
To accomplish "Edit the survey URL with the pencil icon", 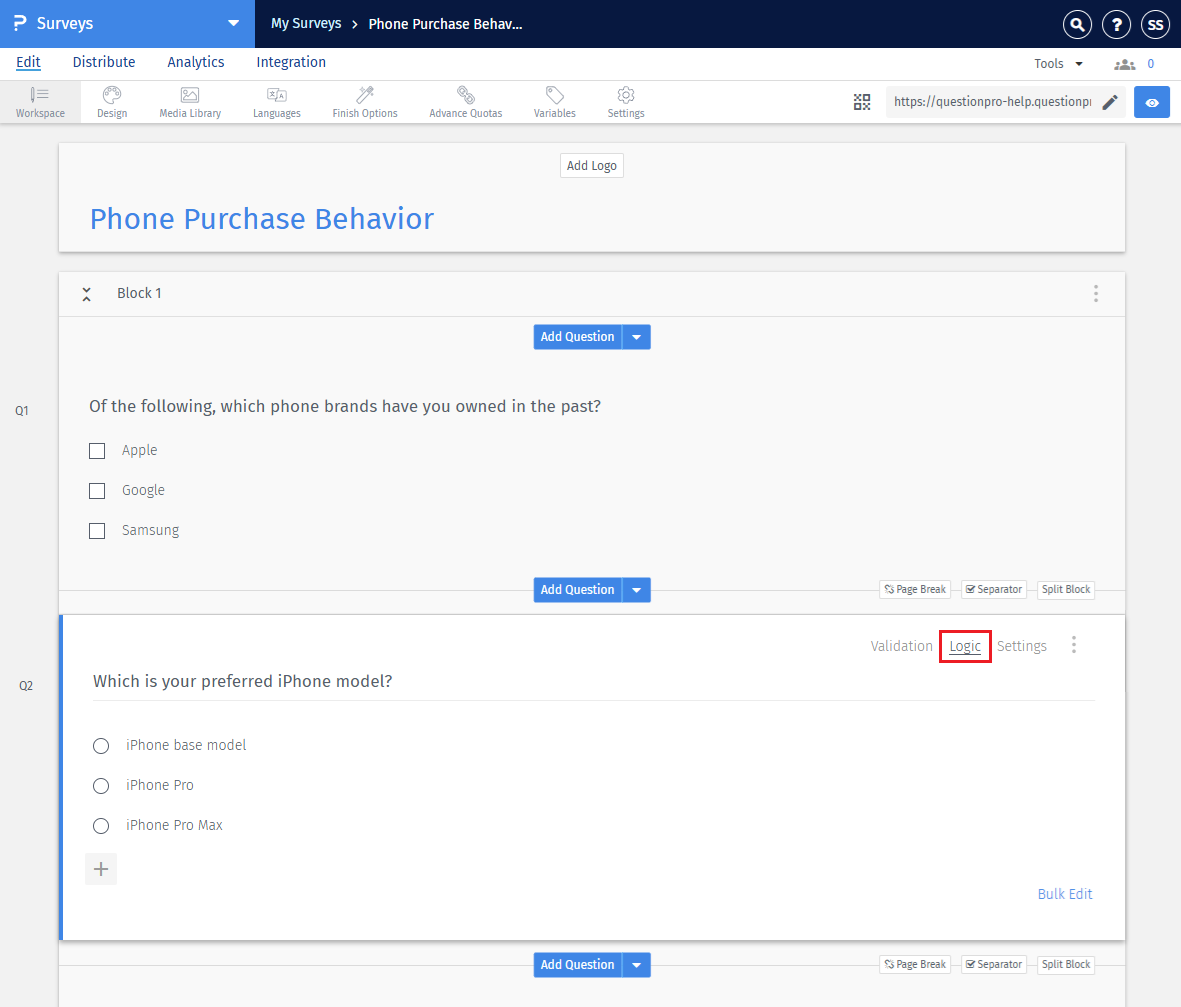I will [x=1111, y=101].
